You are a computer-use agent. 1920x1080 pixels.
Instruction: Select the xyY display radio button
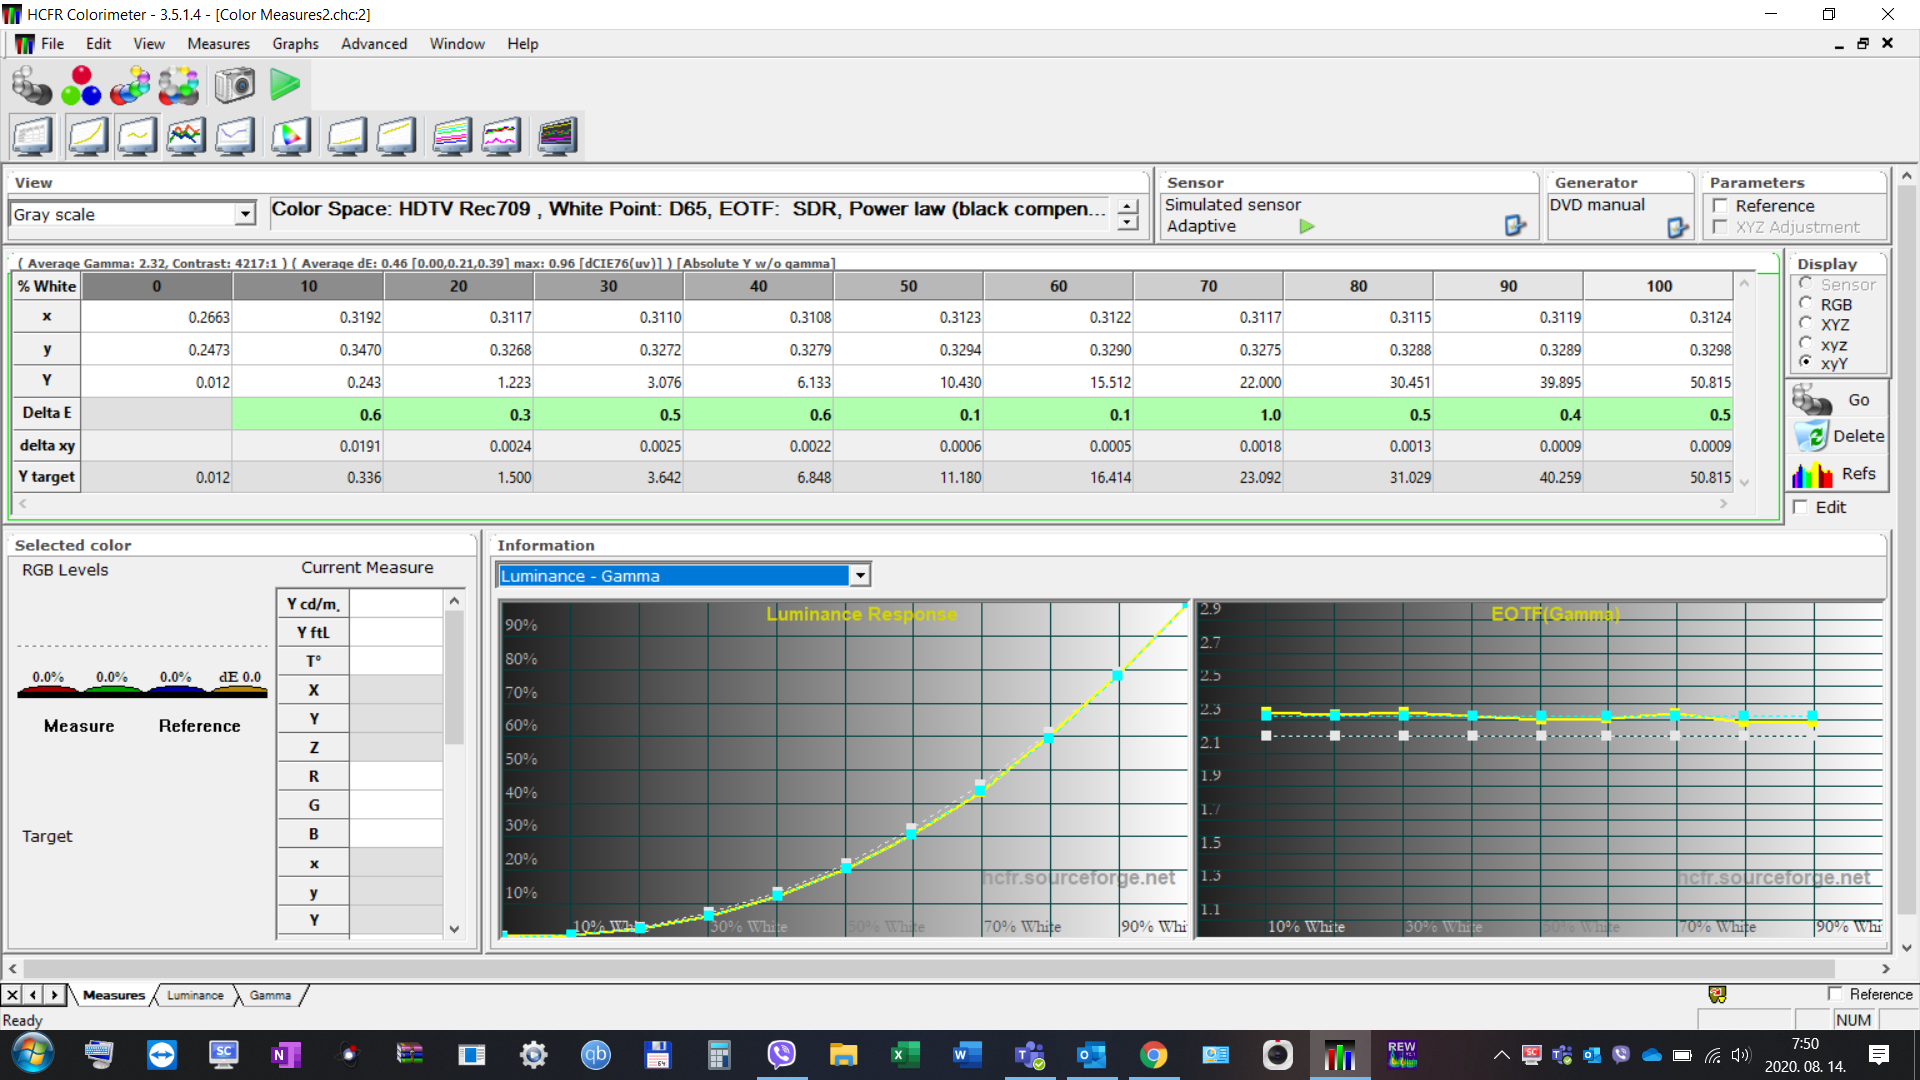(x=1806, y=363)
